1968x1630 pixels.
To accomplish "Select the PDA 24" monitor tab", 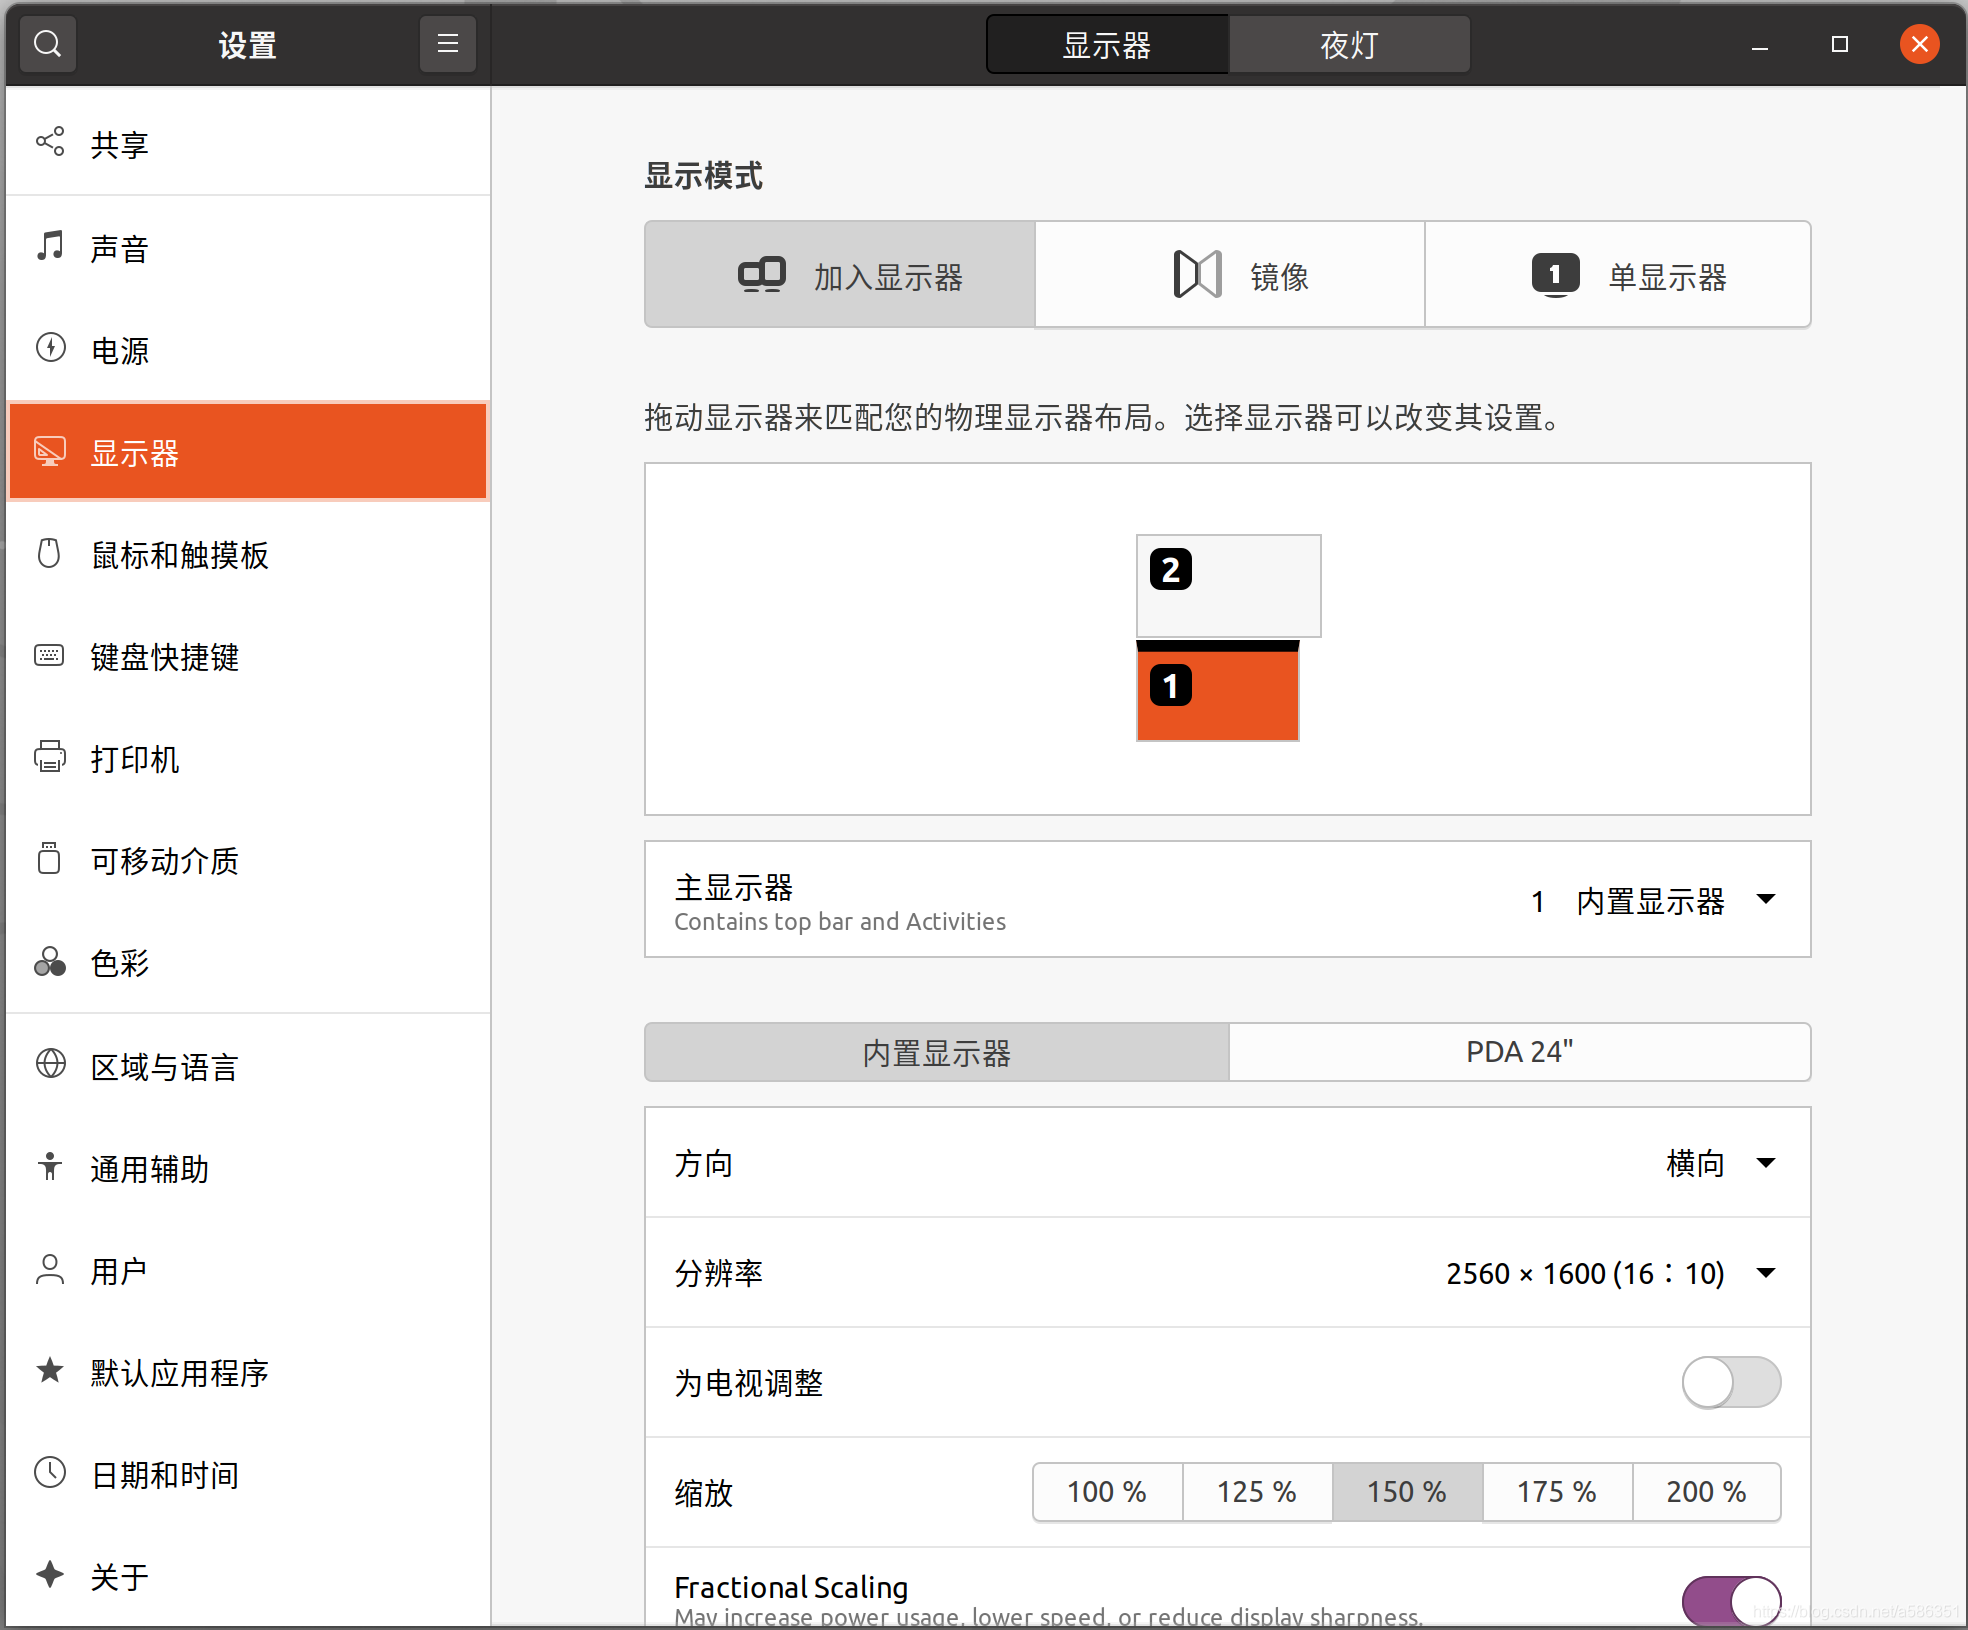I will point(1520,1052).
